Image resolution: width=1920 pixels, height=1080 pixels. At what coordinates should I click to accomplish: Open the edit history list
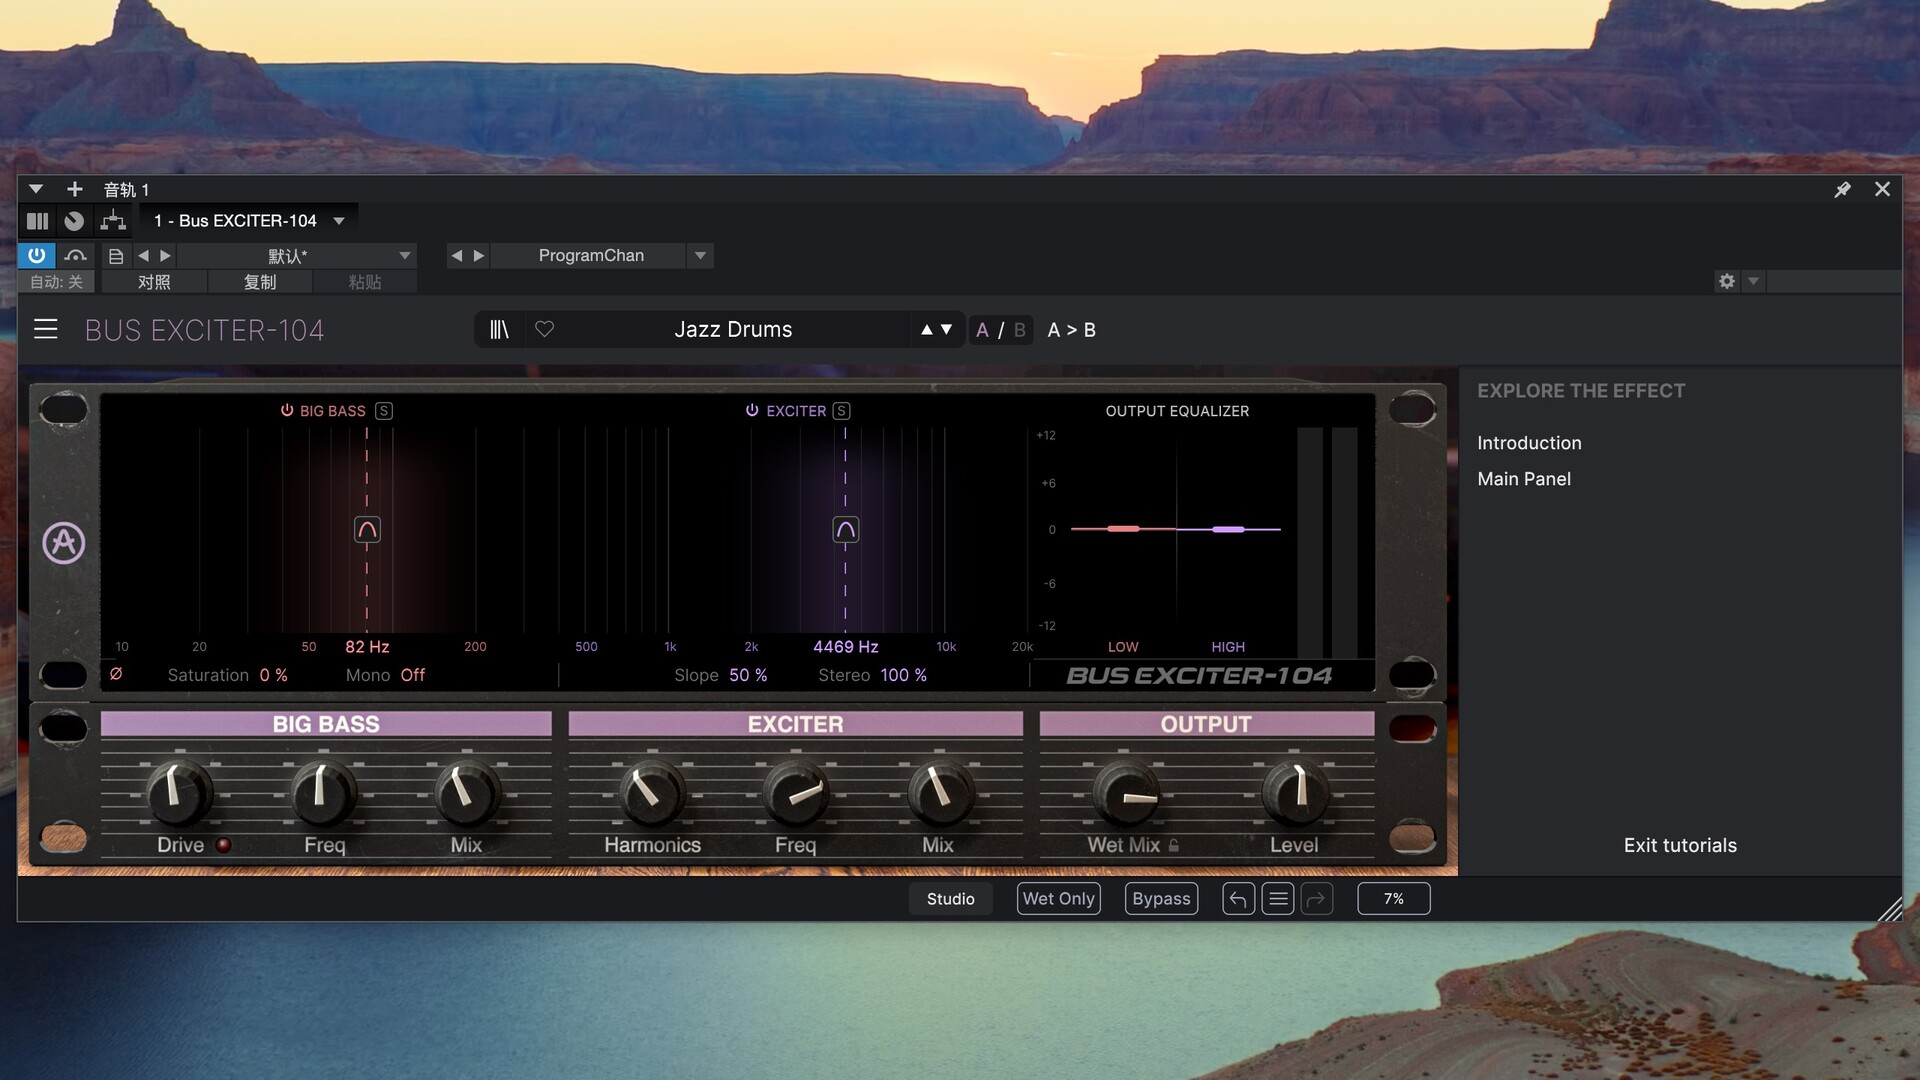(1278, 899)
